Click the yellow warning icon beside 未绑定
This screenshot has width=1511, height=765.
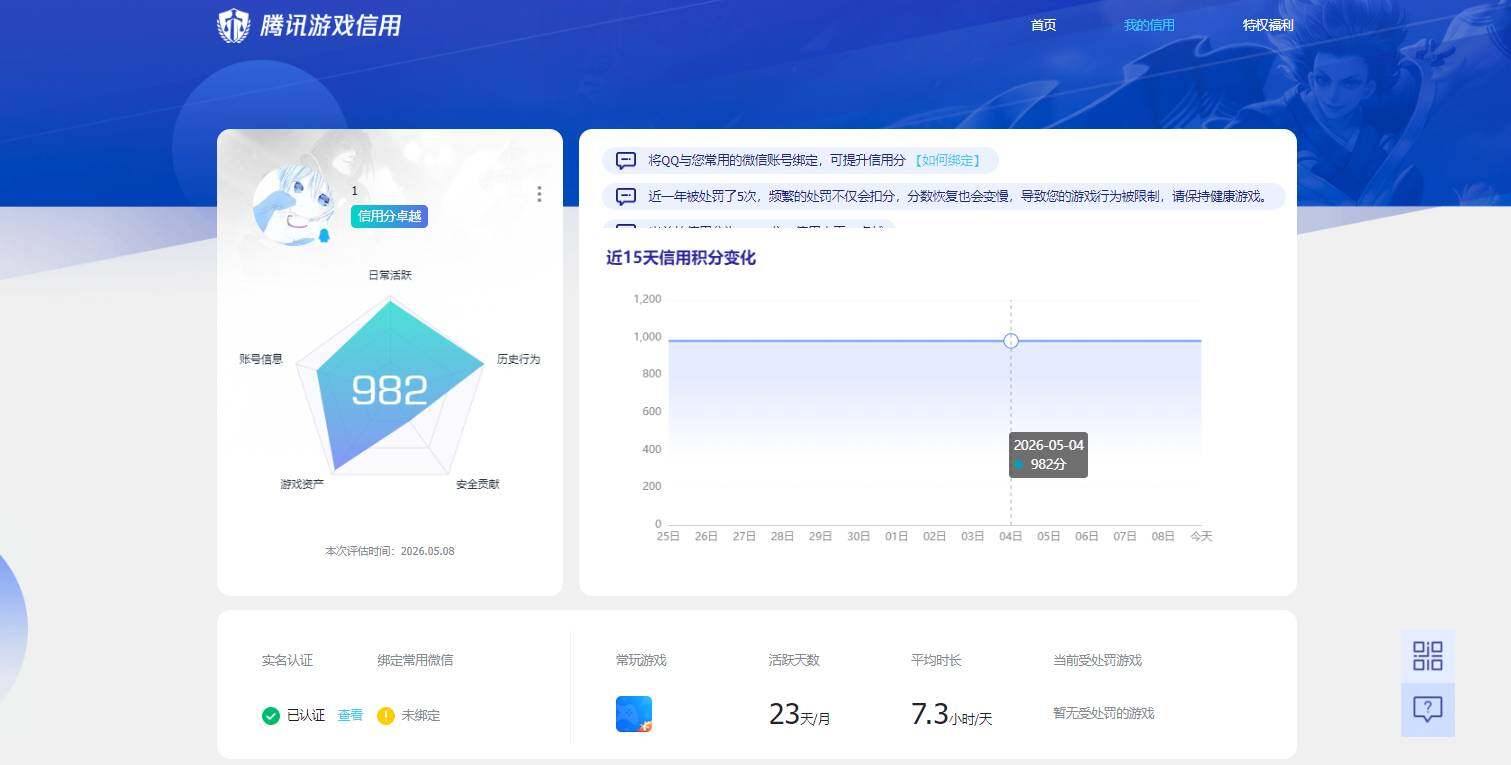coord(386,715)
